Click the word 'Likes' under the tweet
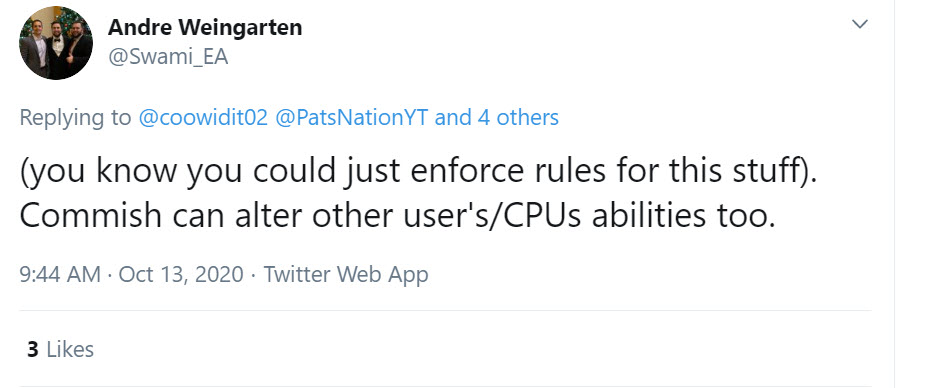 (70, 349)
